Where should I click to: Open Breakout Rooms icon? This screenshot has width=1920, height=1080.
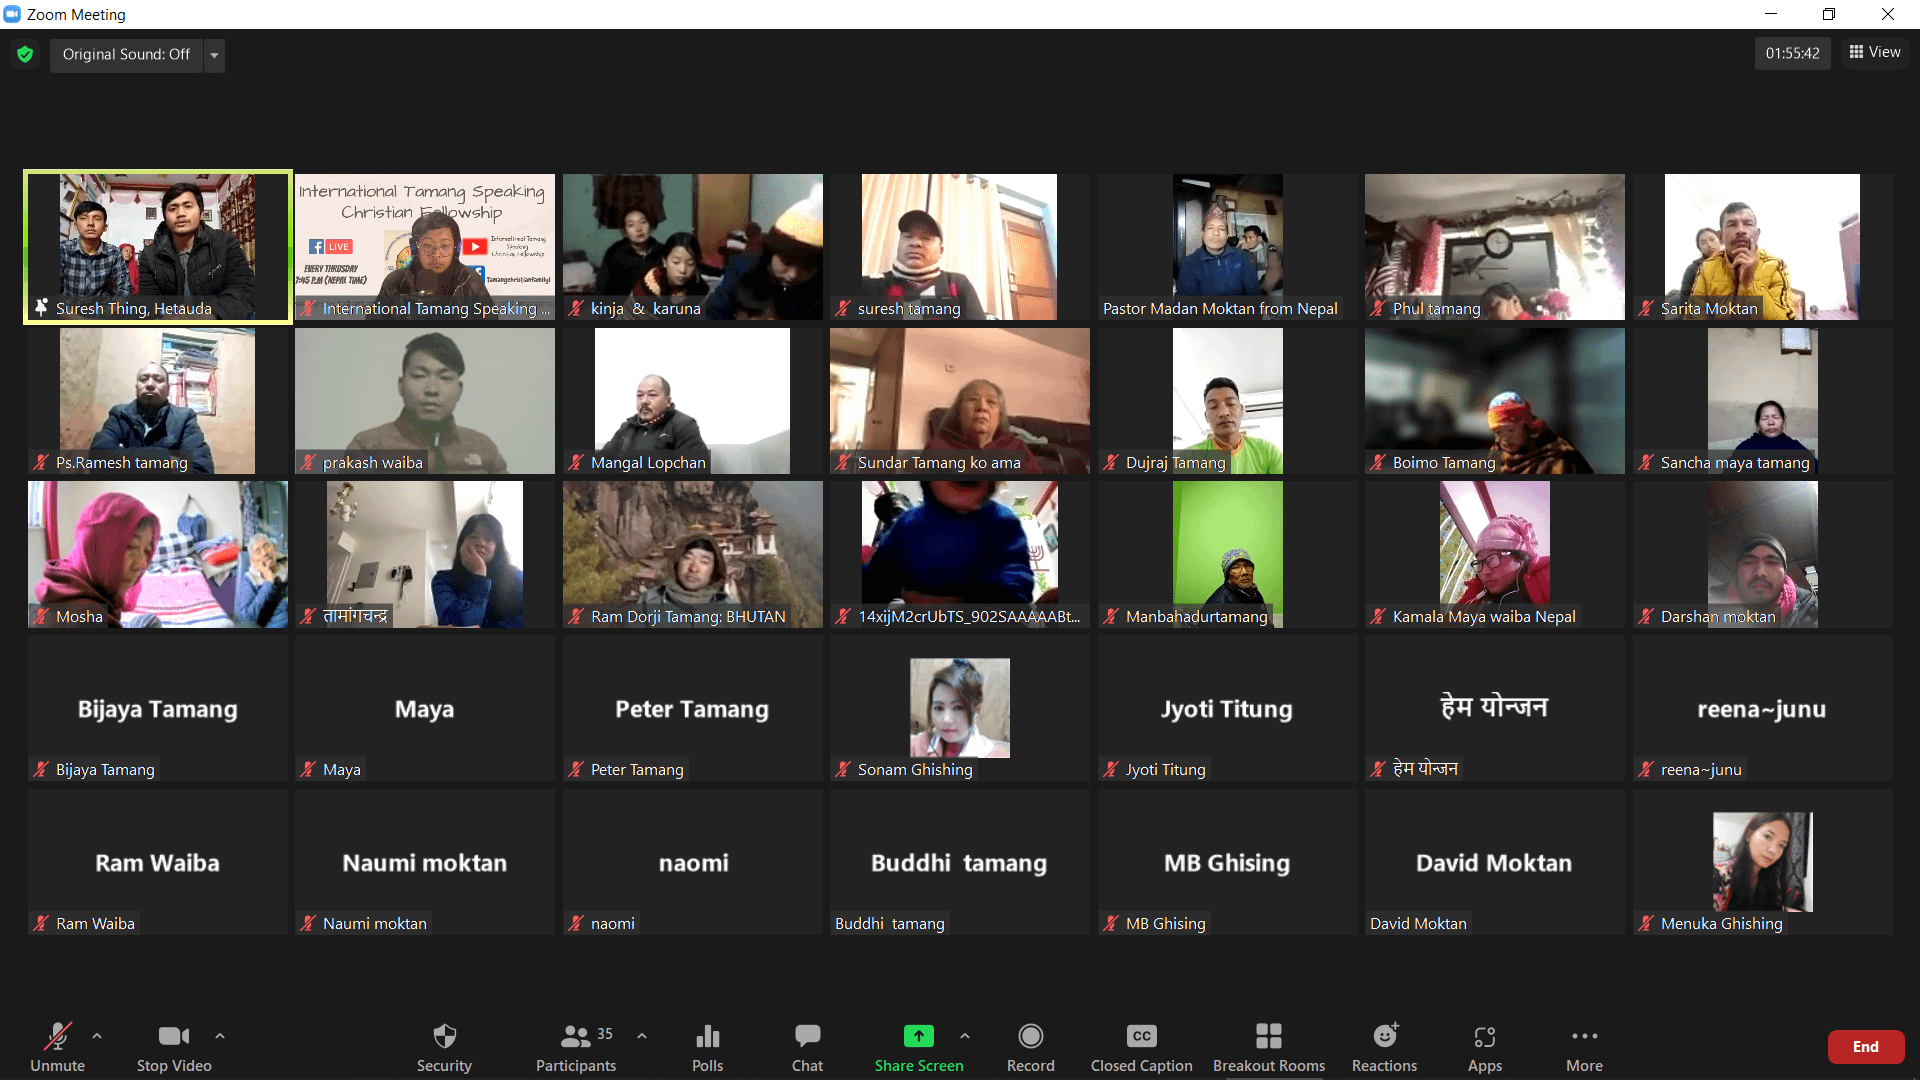(1268, 1036)
